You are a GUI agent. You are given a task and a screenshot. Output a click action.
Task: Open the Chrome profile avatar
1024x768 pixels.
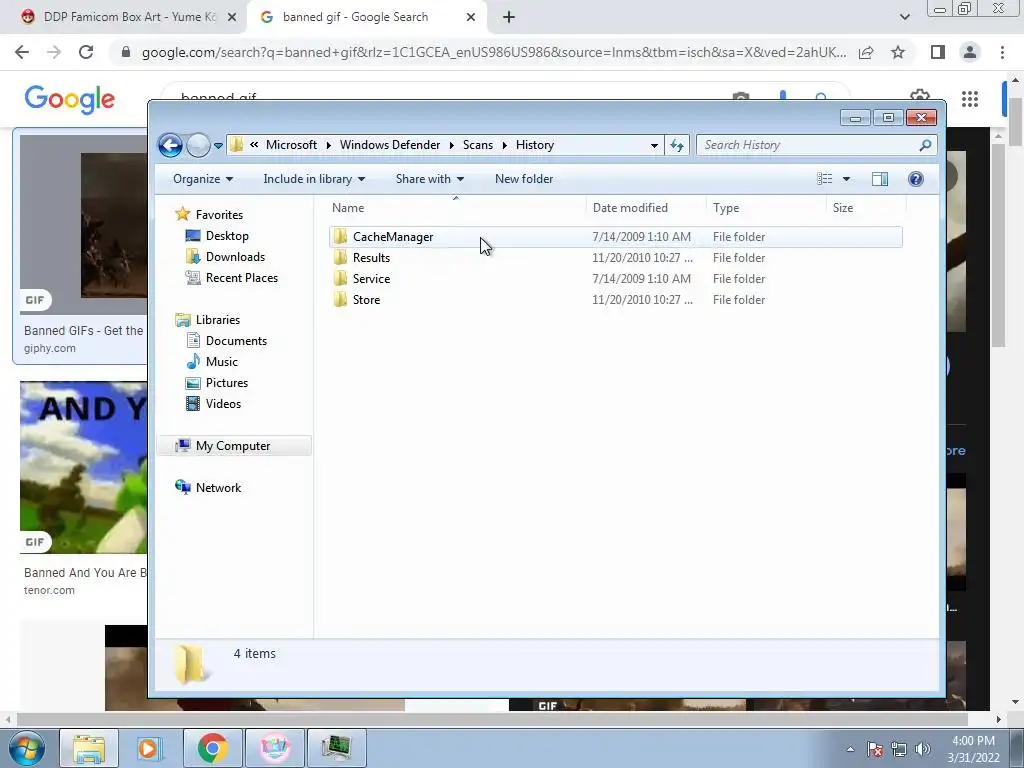pos(970,52)
